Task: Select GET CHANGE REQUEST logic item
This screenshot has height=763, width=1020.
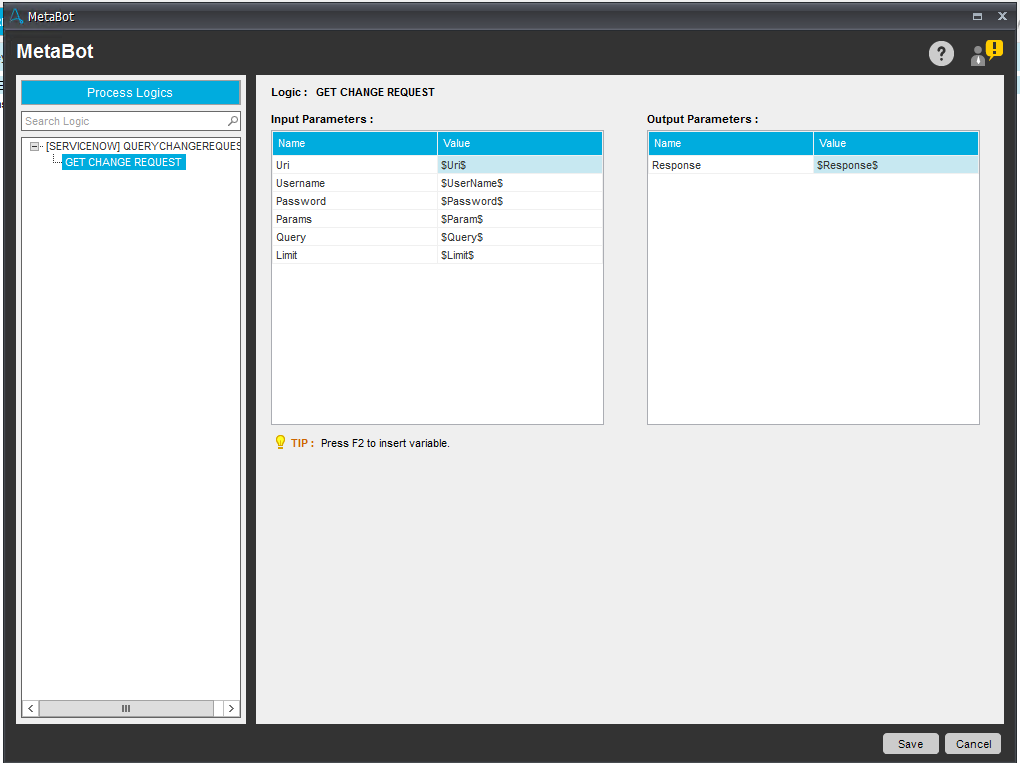Action: click(x=123, y=162)
